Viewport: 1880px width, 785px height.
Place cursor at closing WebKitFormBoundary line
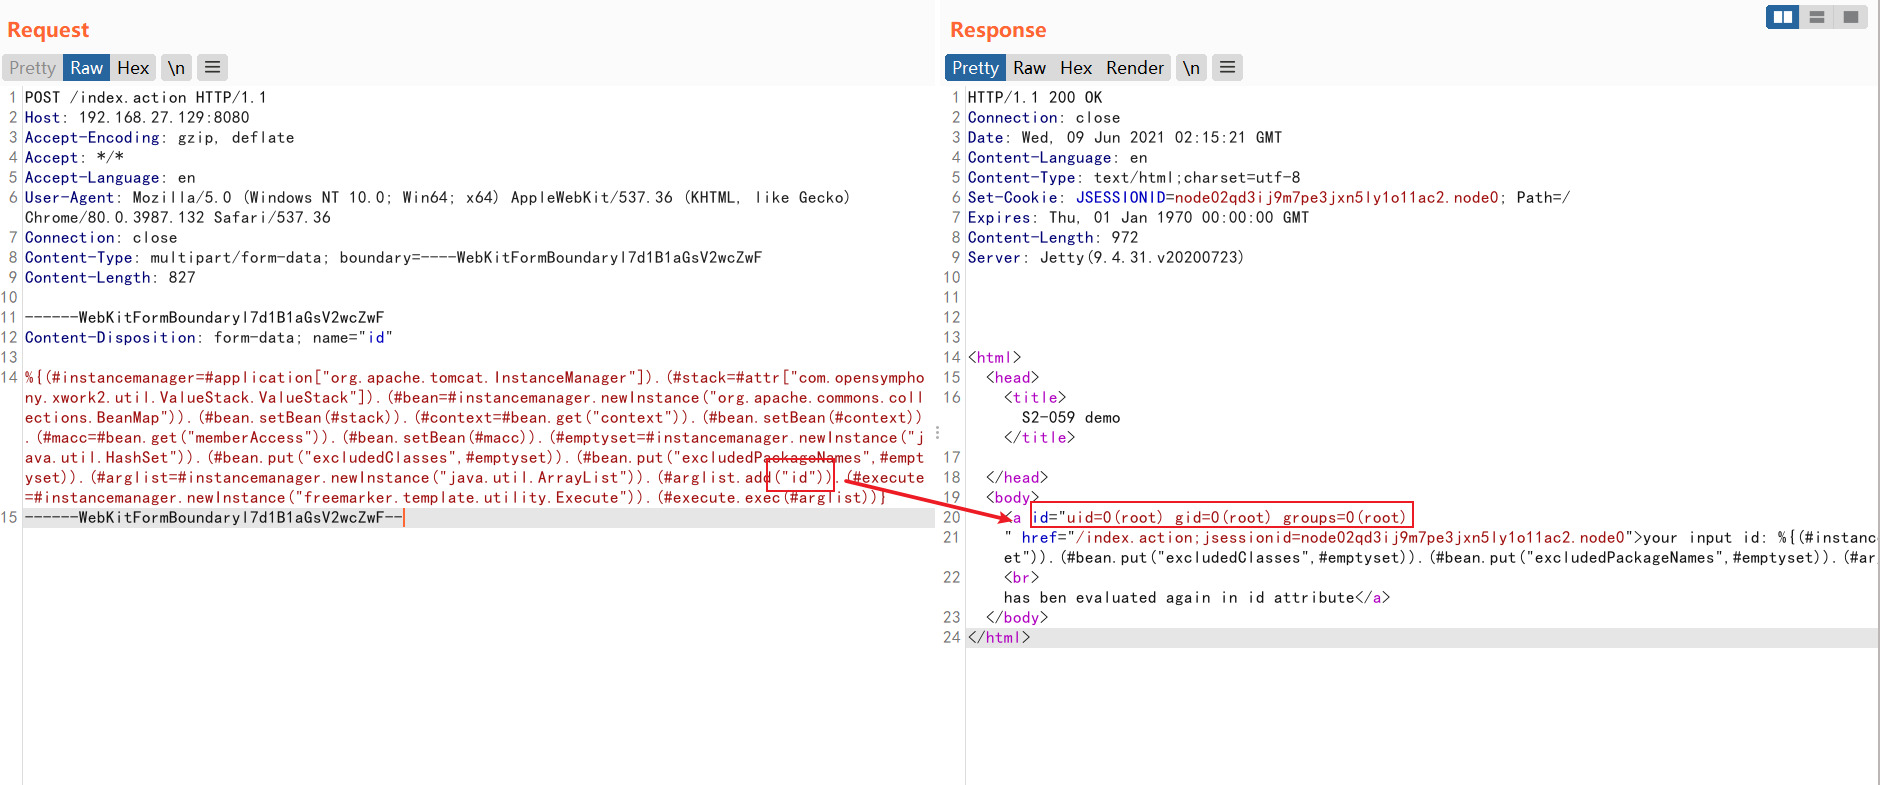pyautogui.click(x=214, y=517)
